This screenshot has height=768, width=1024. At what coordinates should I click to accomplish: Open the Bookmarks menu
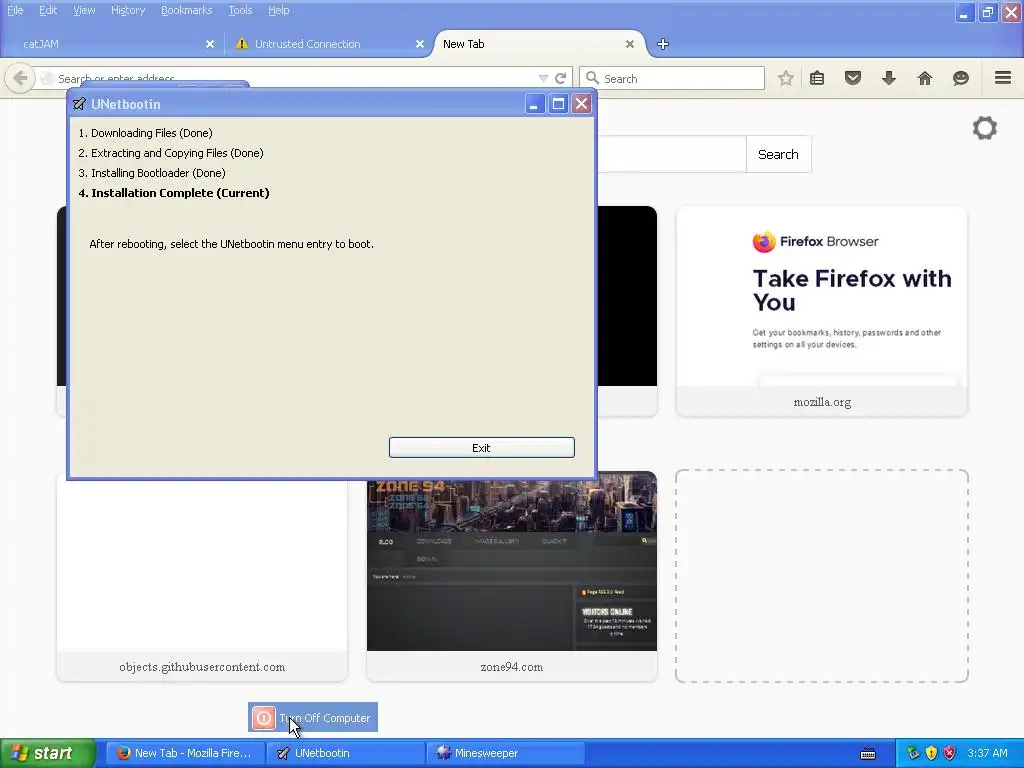click(x=187, y=10)
